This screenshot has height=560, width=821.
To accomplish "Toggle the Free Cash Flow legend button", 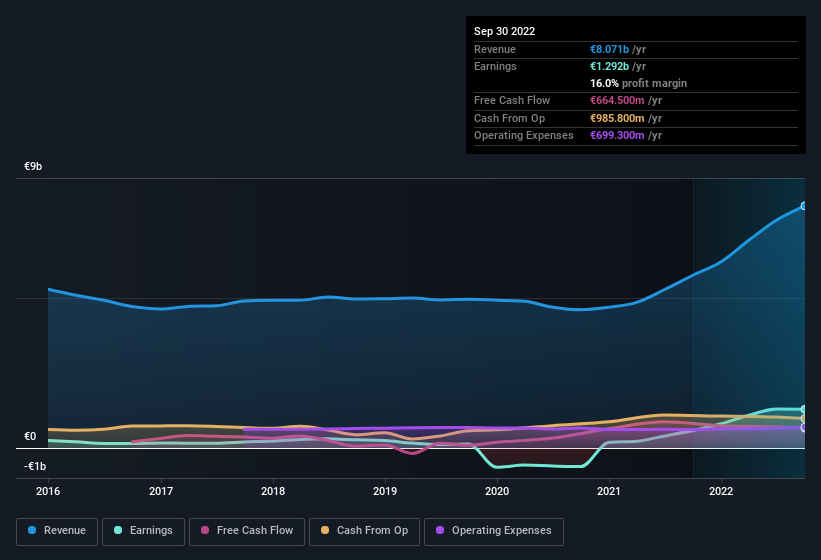I will tap(247, 531).
